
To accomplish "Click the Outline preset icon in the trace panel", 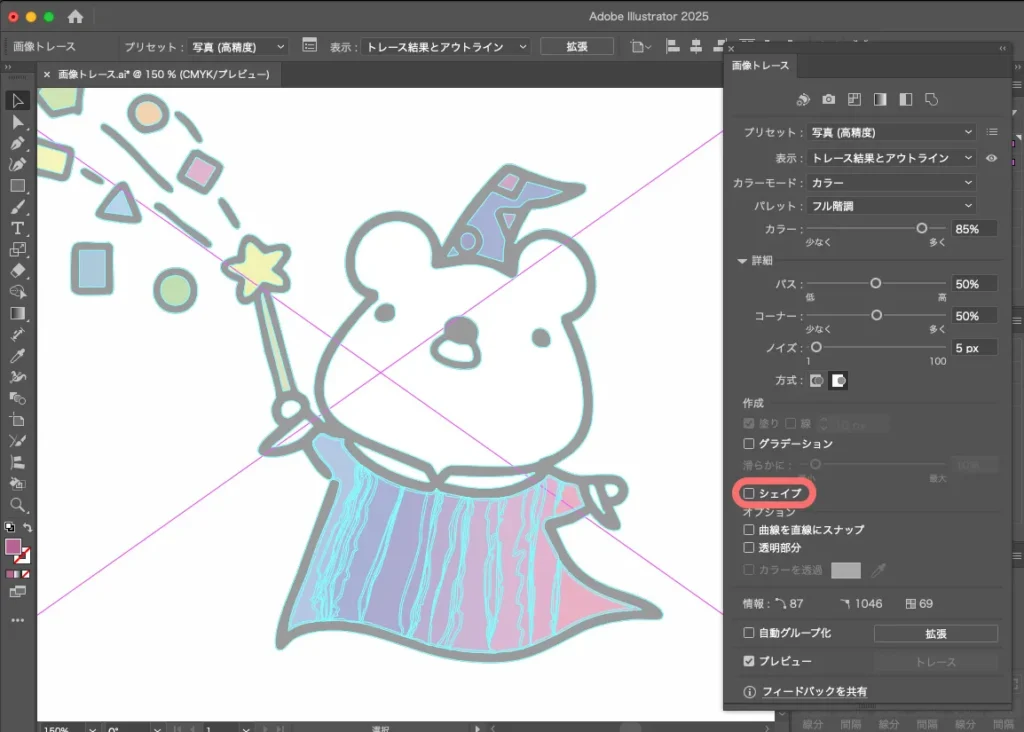I will [x=931, y=100].
